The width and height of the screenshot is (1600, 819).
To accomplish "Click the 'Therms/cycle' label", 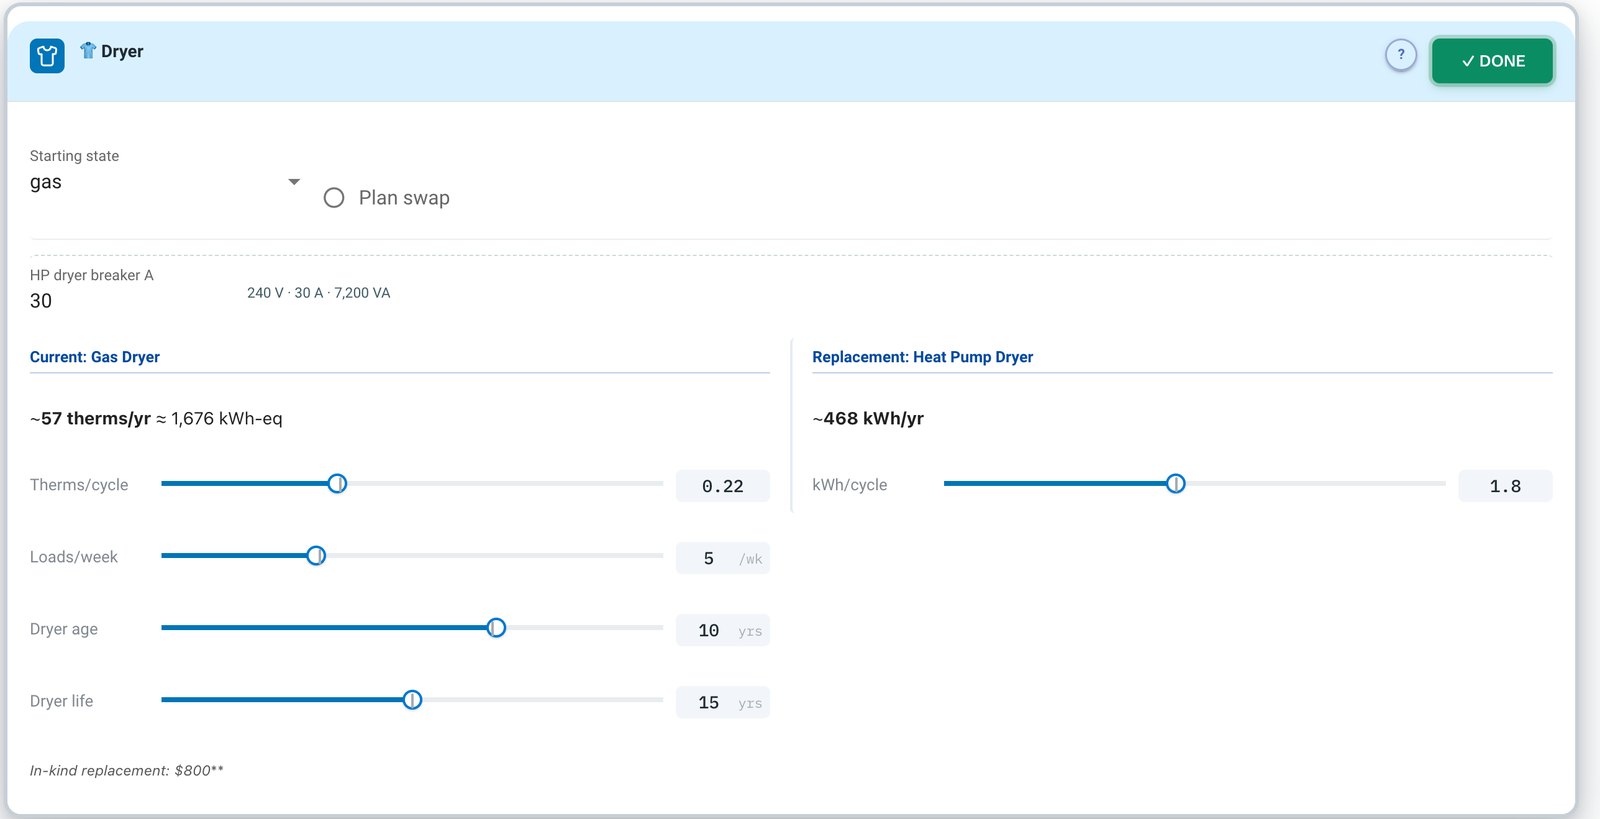I will click(79, 485).
